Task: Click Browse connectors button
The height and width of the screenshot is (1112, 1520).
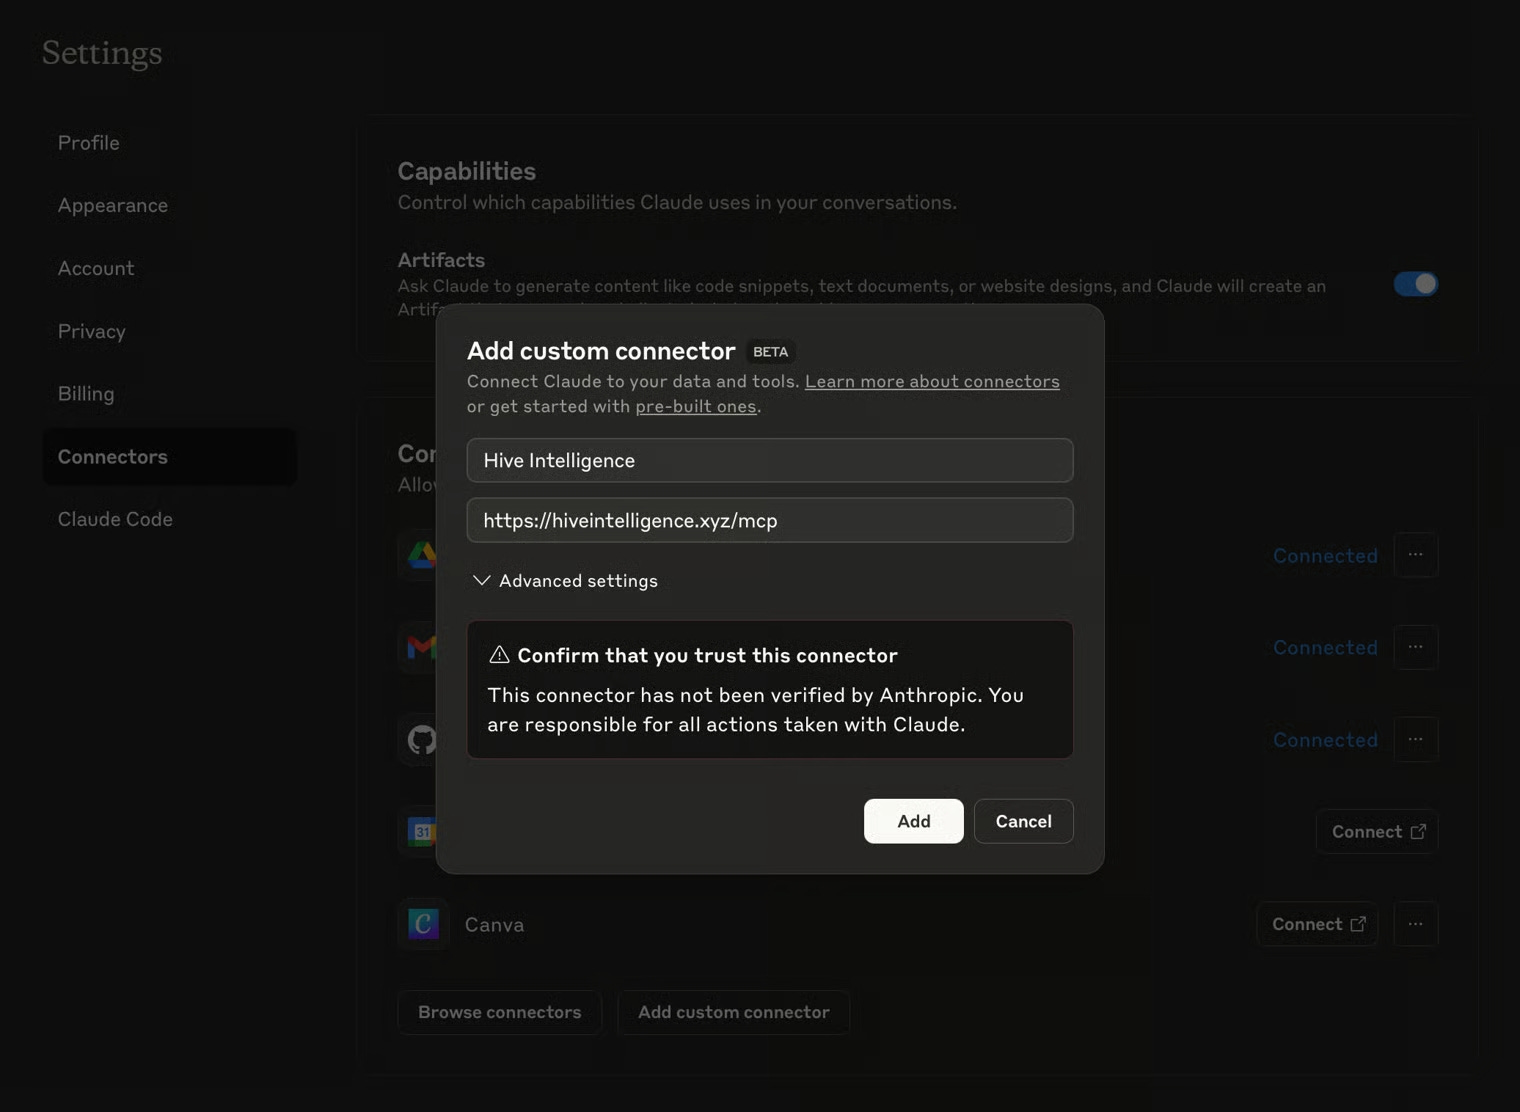Action: click(x=499, y=1012)
